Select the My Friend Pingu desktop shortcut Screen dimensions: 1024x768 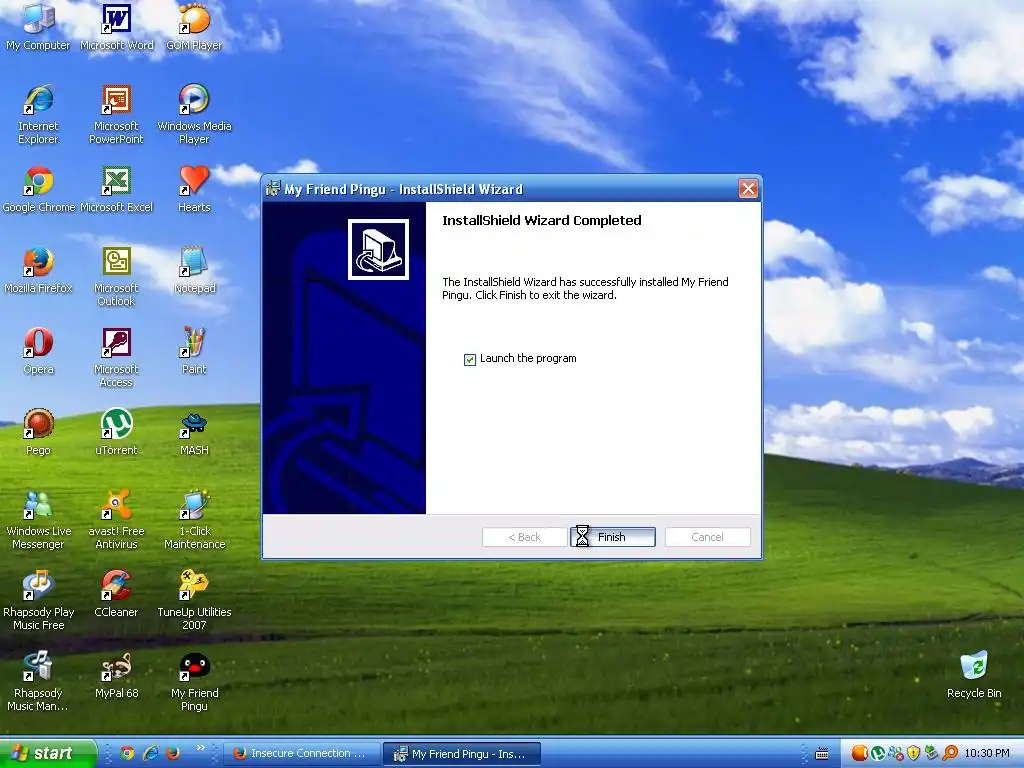click(194, 681)
